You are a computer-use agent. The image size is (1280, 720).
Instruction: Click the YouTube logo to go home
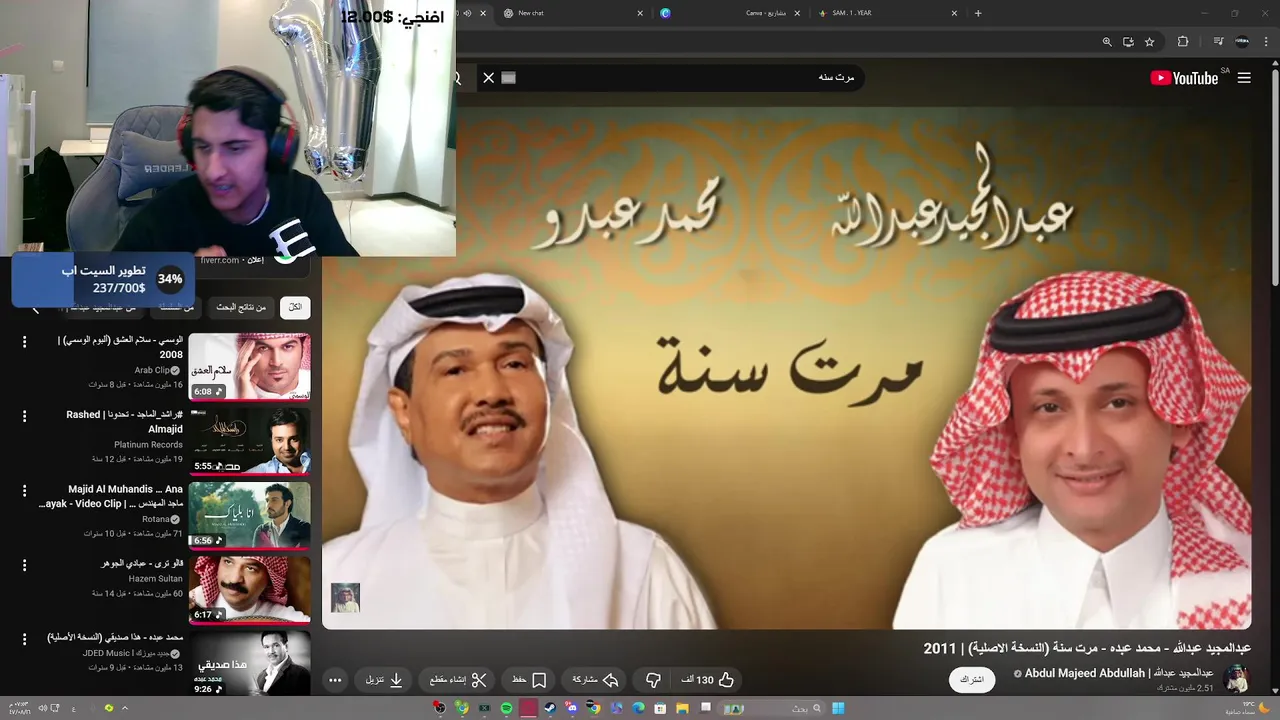tap(1184, 78)
